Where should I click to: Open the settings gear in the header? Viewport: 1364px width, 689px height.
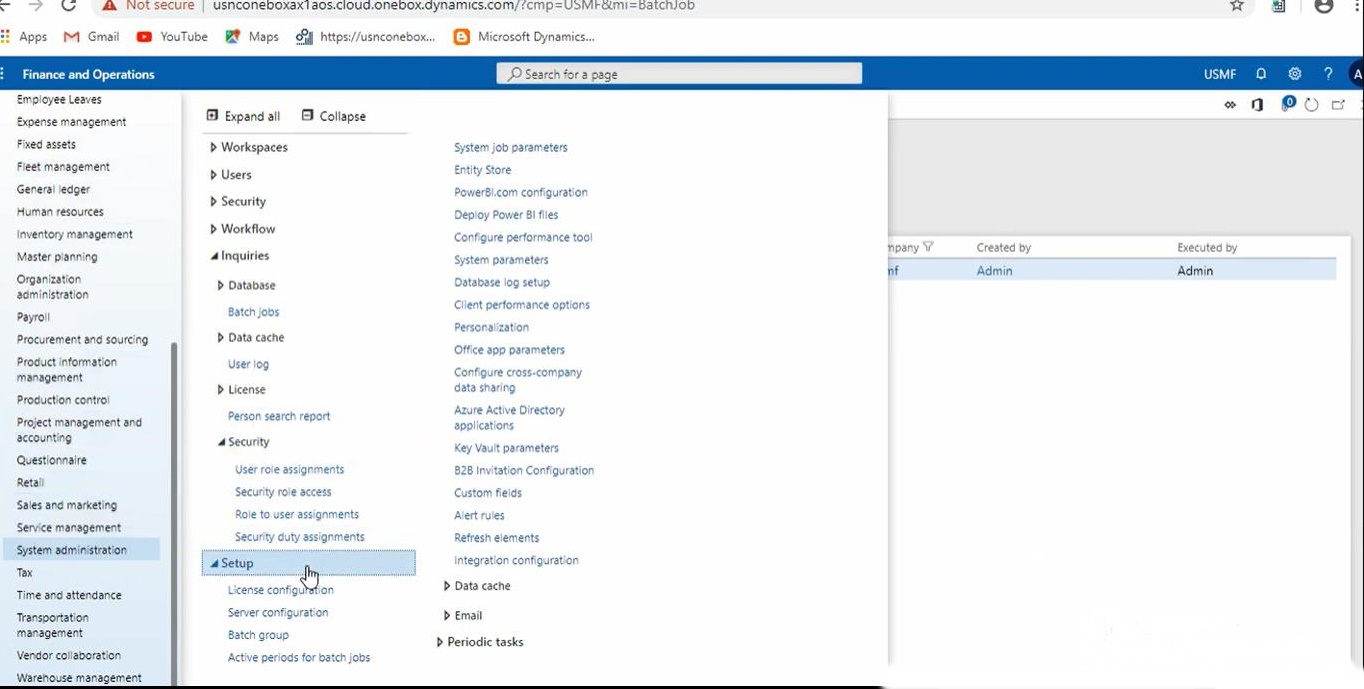point(1294,74)
